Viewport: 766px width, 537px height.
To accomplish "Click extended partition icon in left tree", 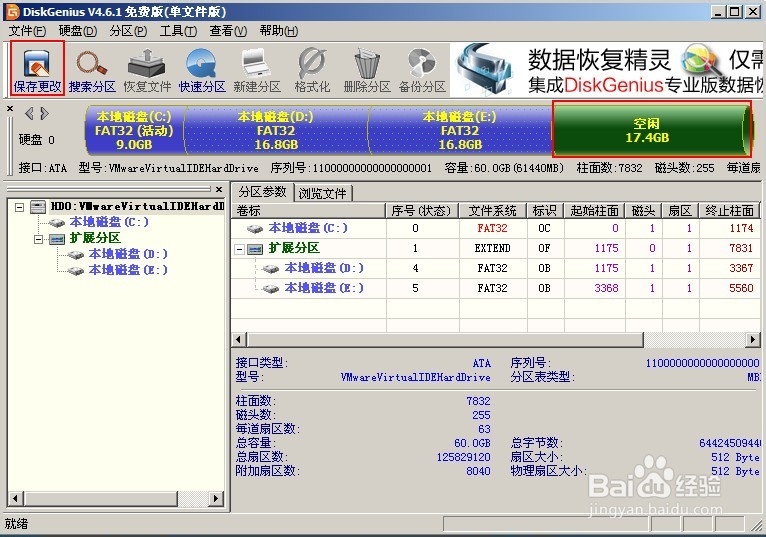I will [x=57, y=239].
